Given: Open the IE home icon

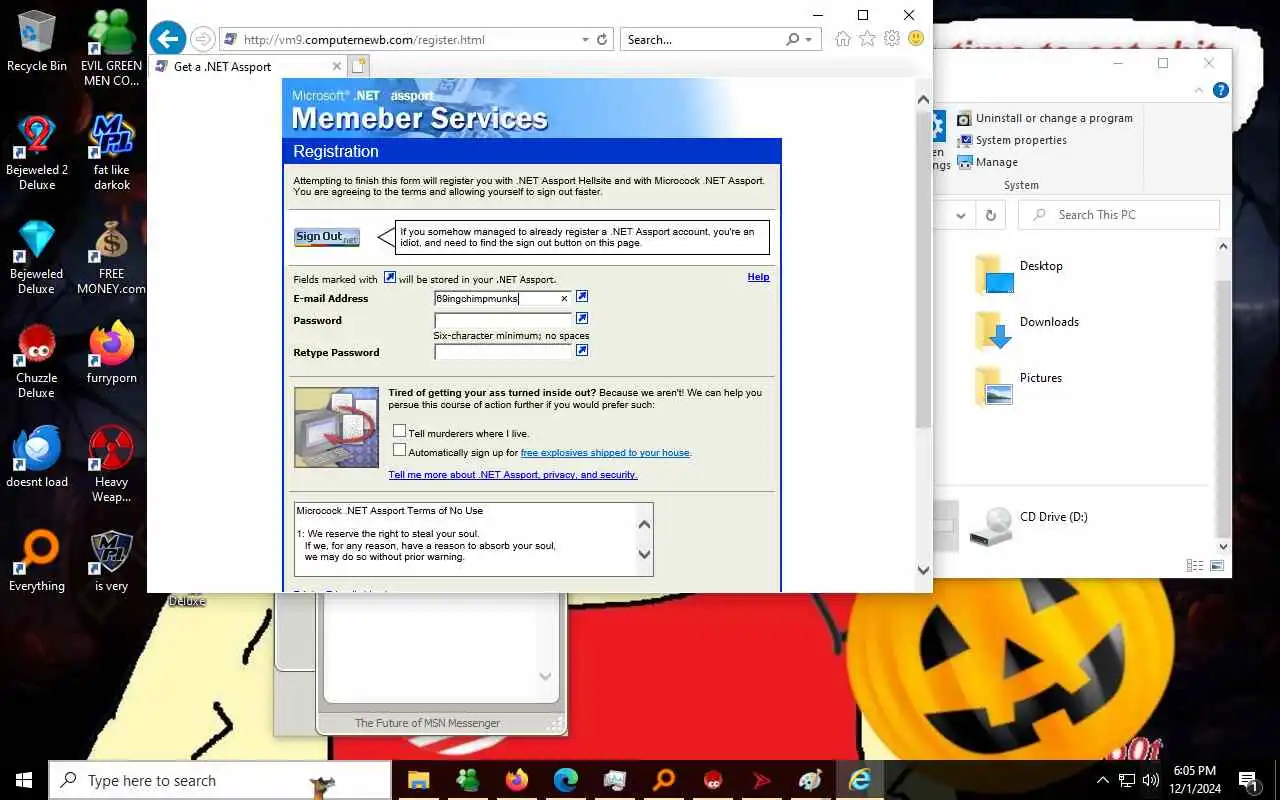Looking at the screenshot, I should pos(843,39).
